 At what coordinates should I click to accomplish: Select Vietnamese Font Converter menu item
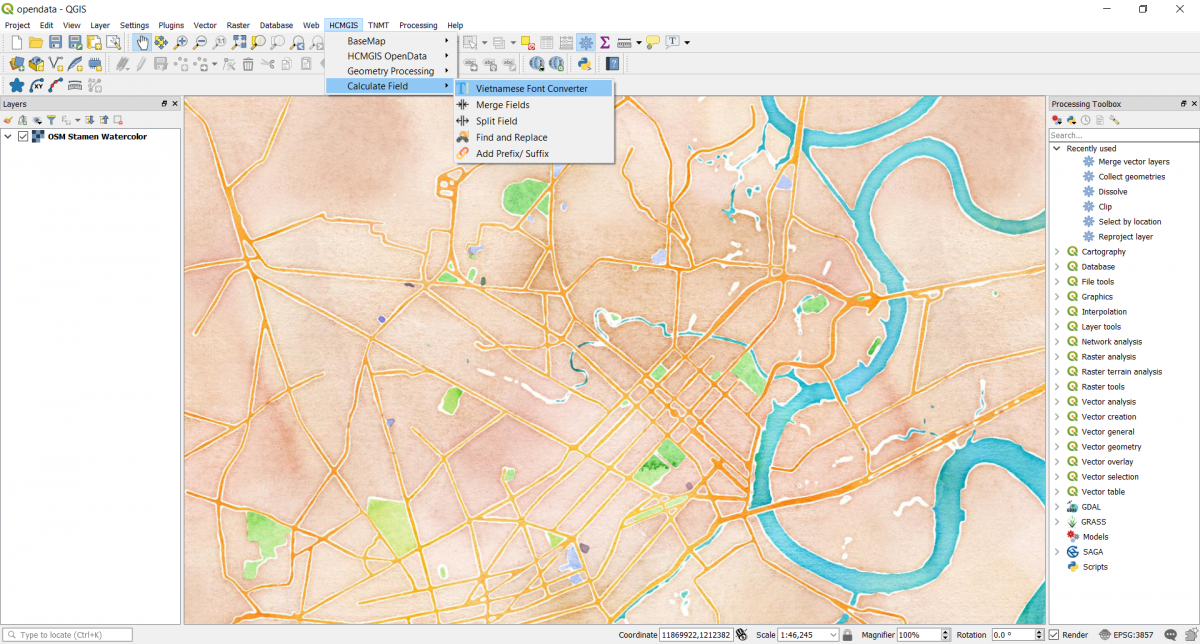531,89
